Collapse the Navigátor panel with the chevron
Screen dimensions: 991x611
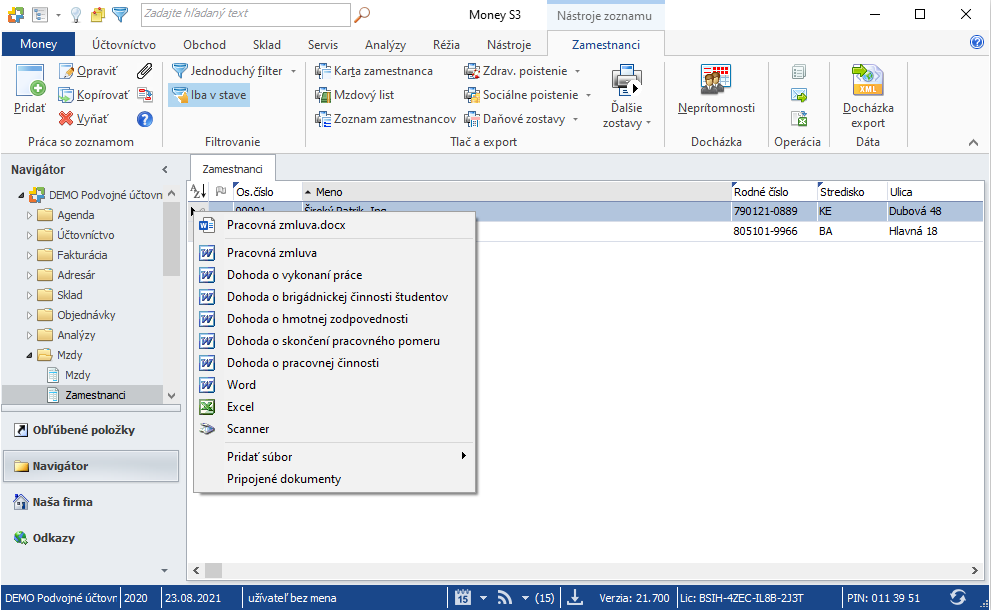tap(165, 169)
